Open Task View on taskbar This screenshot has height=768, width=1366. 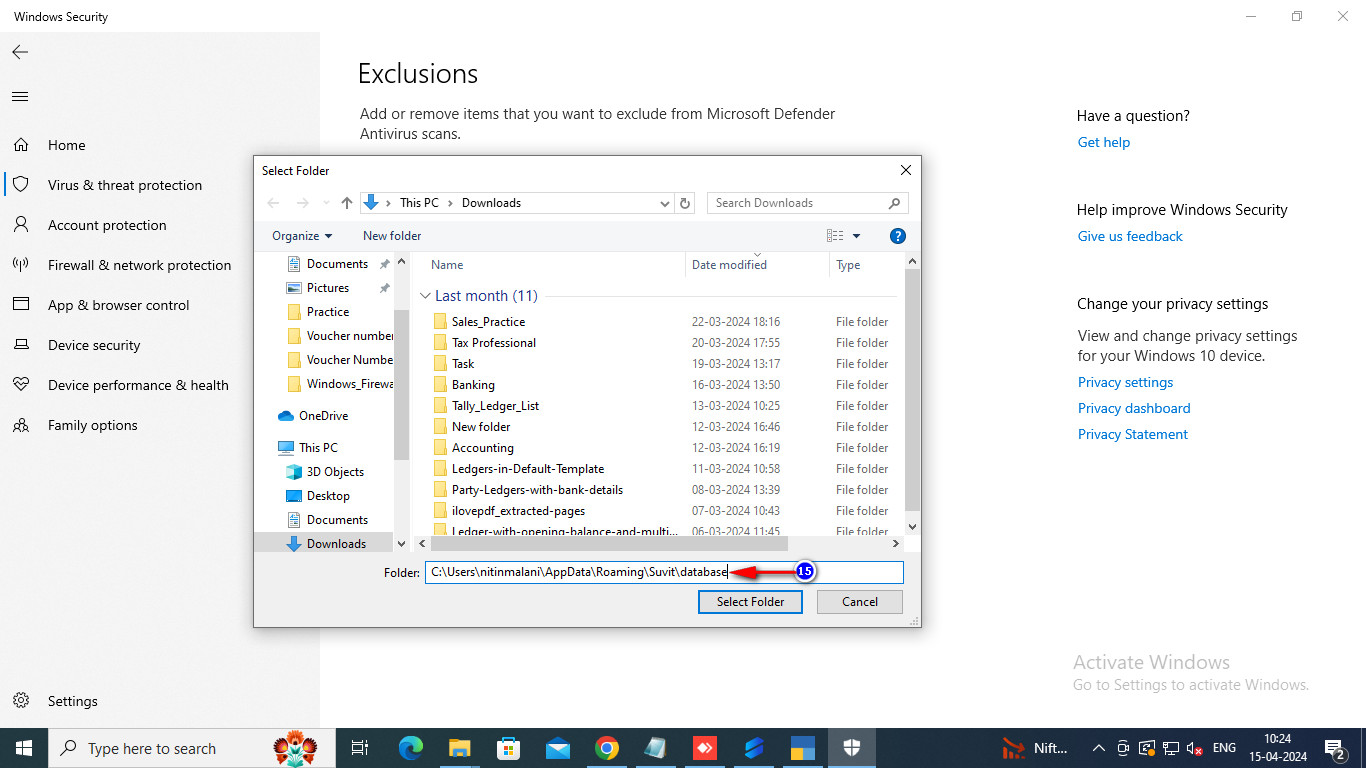click(x=360, y=748)
